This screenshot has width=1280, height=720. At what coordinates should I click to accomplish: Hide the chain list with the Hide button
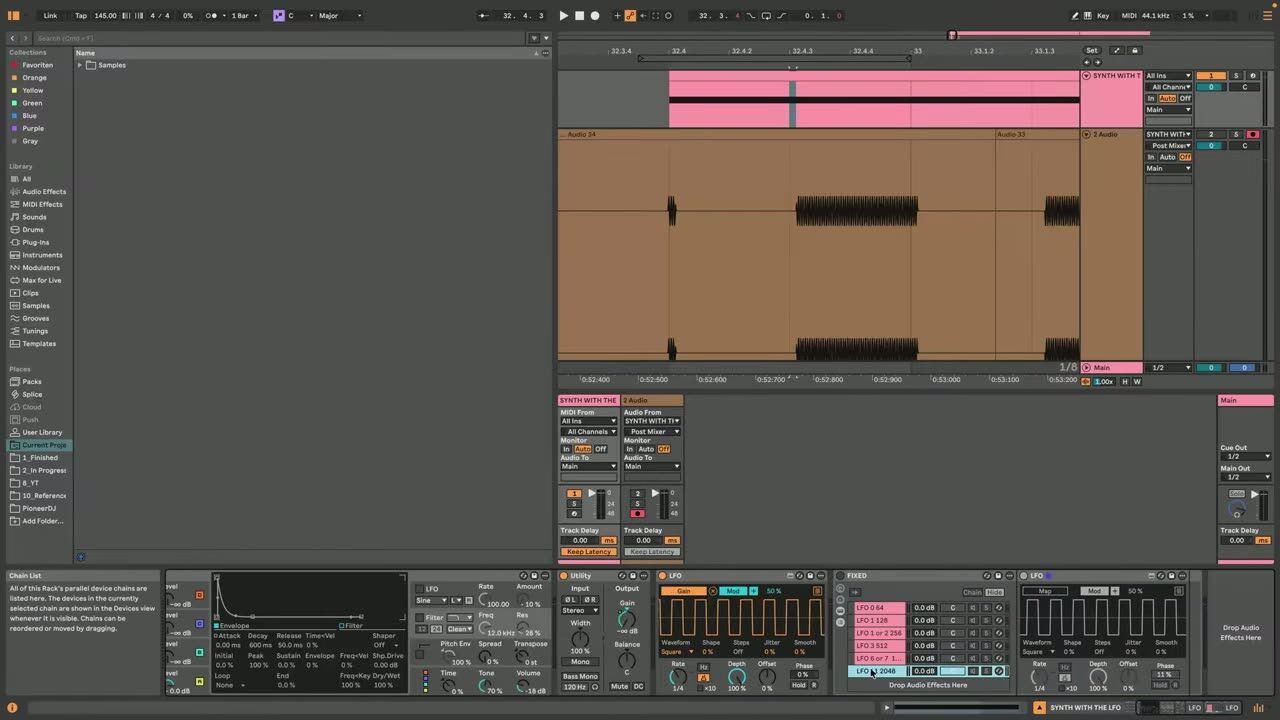pyautogui.click(x=994, y=592)
